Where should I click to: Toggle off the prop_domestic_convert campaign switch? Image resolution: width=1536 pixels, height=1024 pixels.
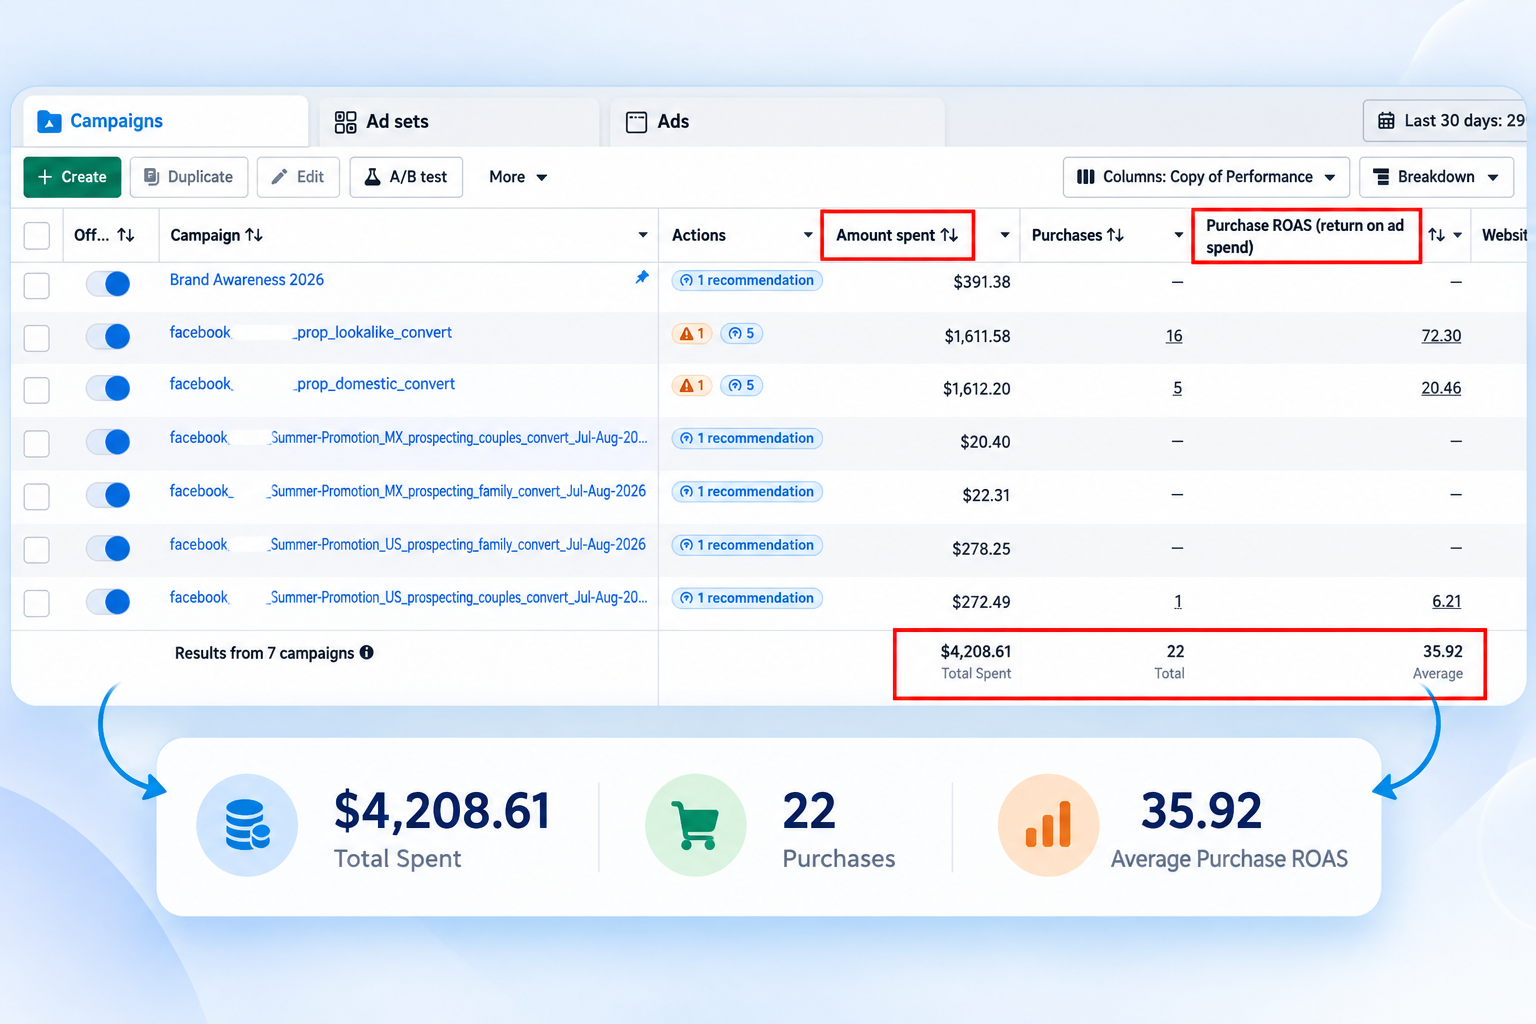tap(108, 388)
